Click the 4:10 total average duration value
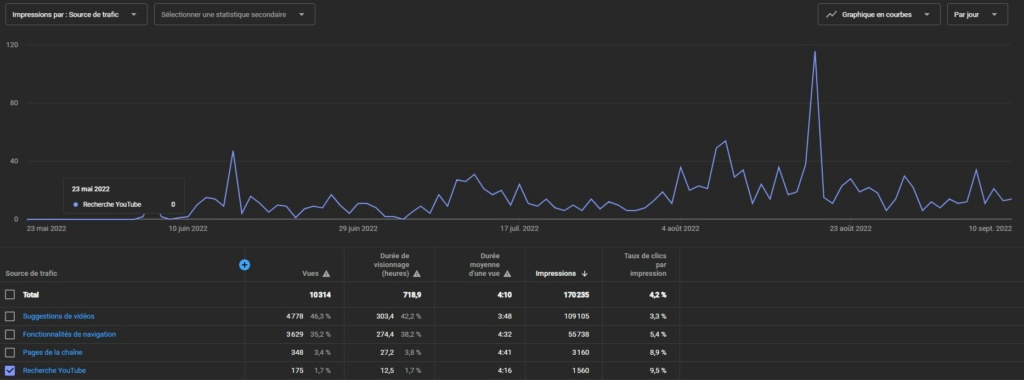Viewport: 1024px width, 380px height. click(x=505, y=295)
